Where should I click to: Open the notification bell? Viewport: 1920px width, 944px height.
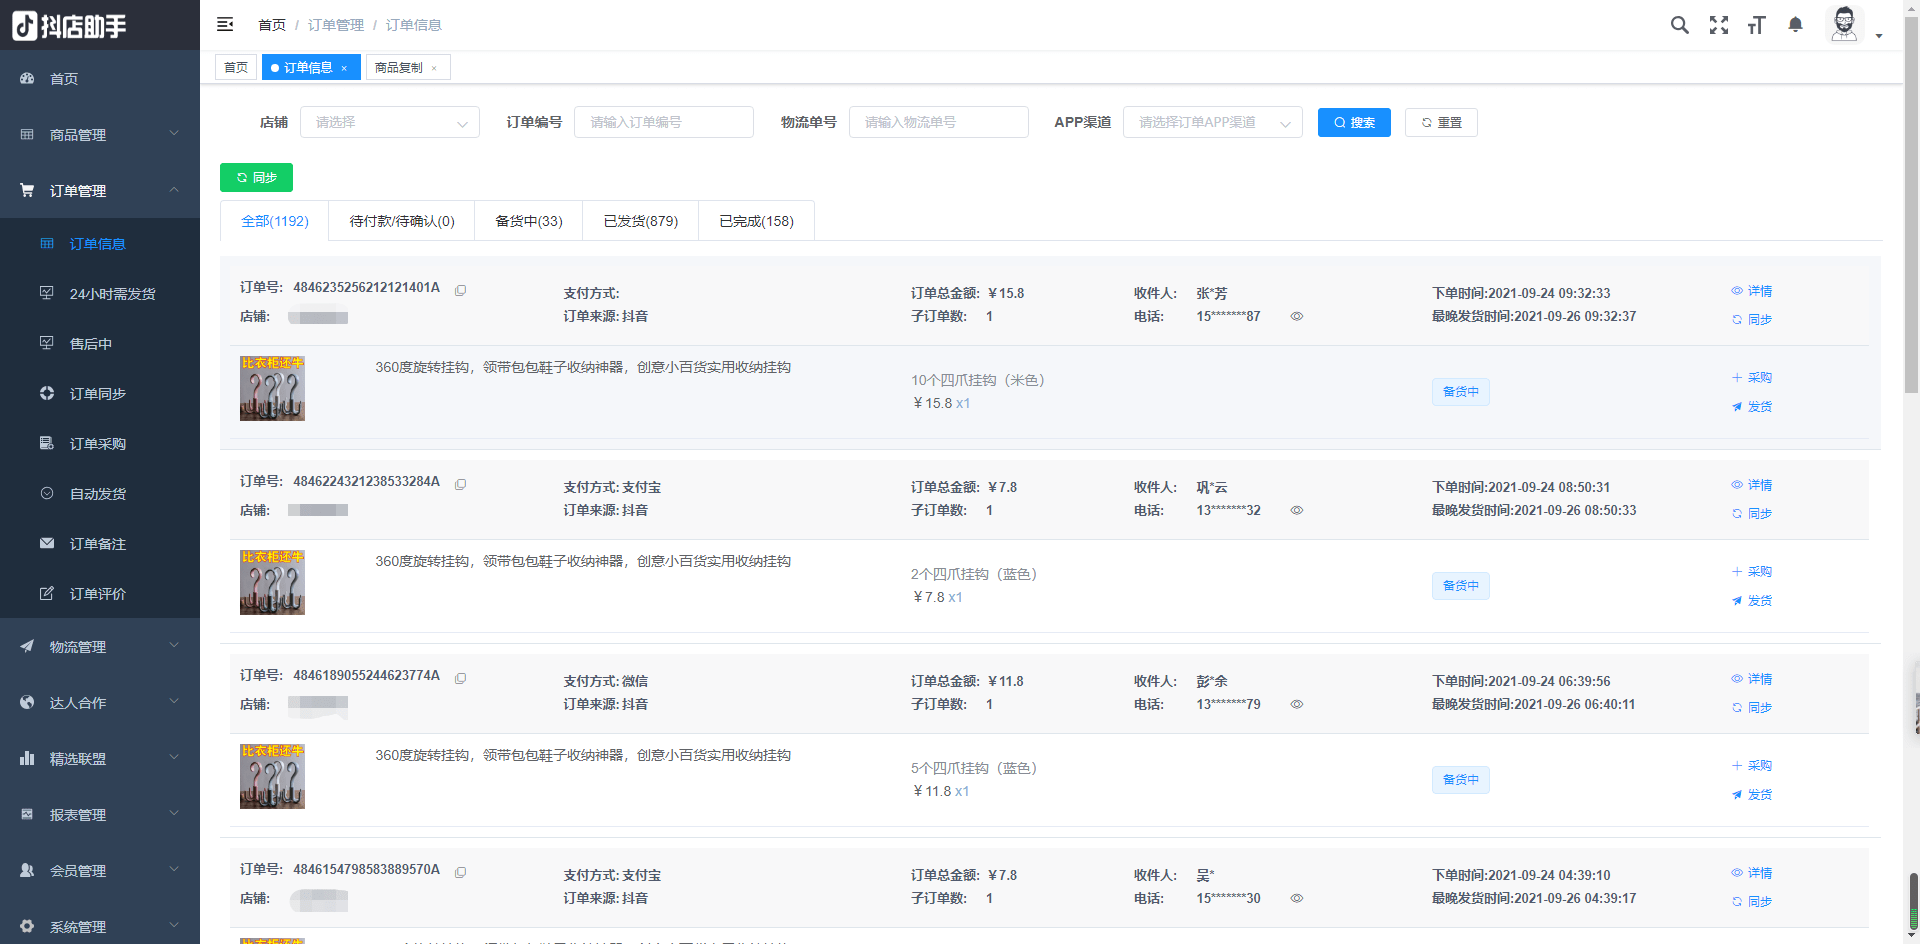[1795, 25]
